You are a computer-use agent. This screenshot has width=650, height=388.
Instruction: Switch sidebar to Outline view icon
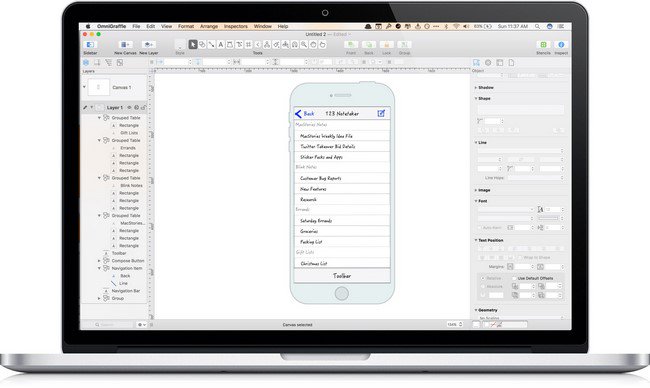(x=108, y=63)
